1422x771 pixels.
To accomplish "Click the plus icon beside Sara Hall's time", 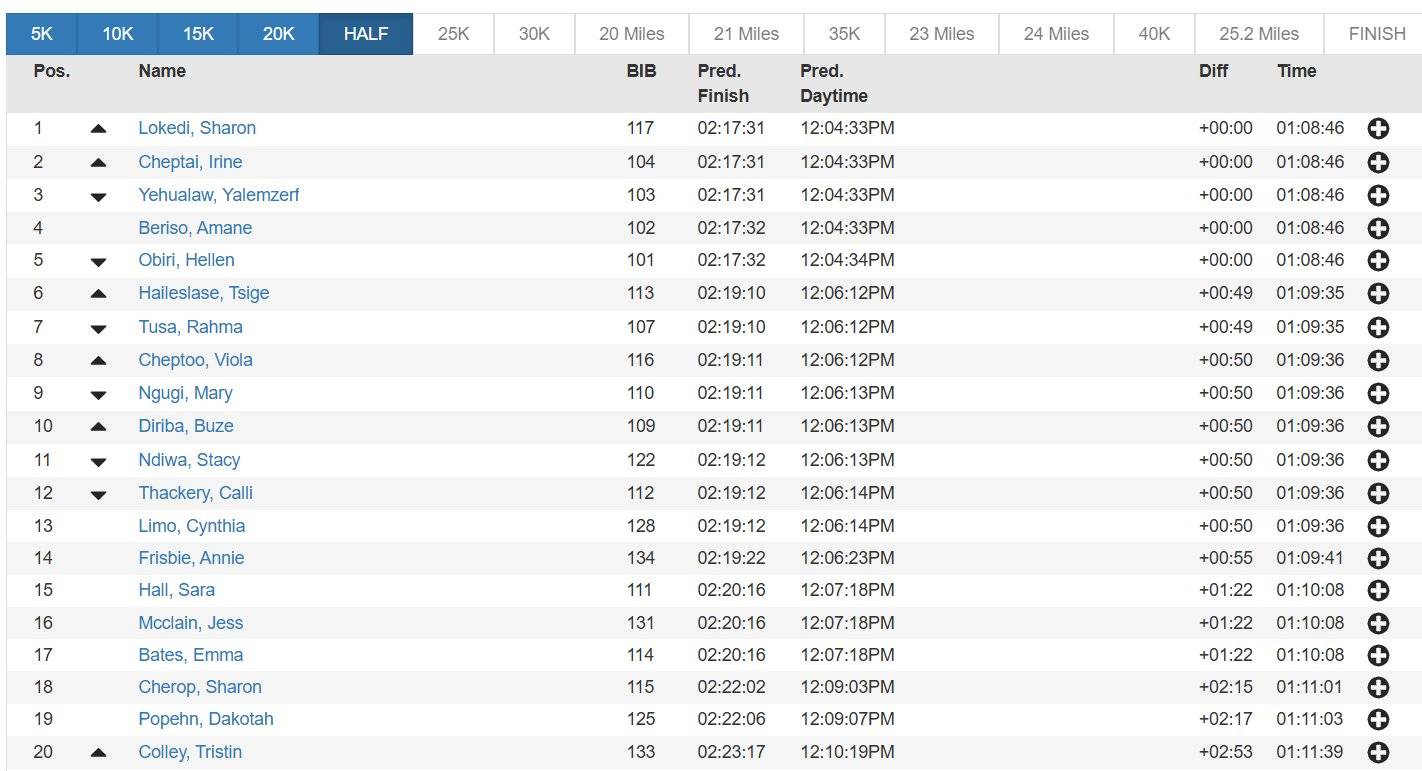I will click(1378, 591).
